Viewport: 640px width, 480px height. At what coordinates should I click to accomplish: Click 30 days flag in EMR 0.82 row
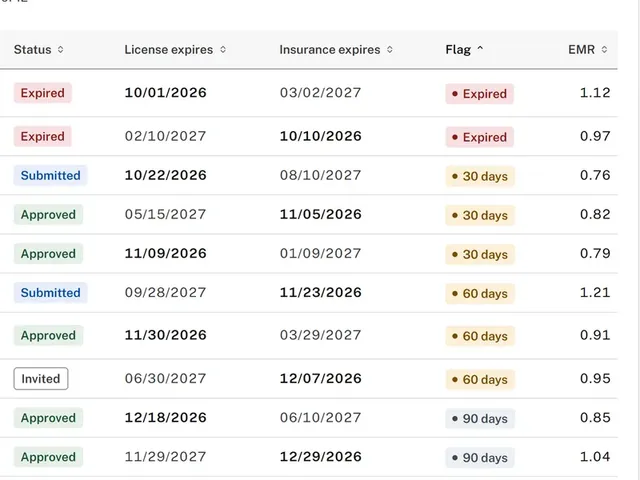coord(480,216)
